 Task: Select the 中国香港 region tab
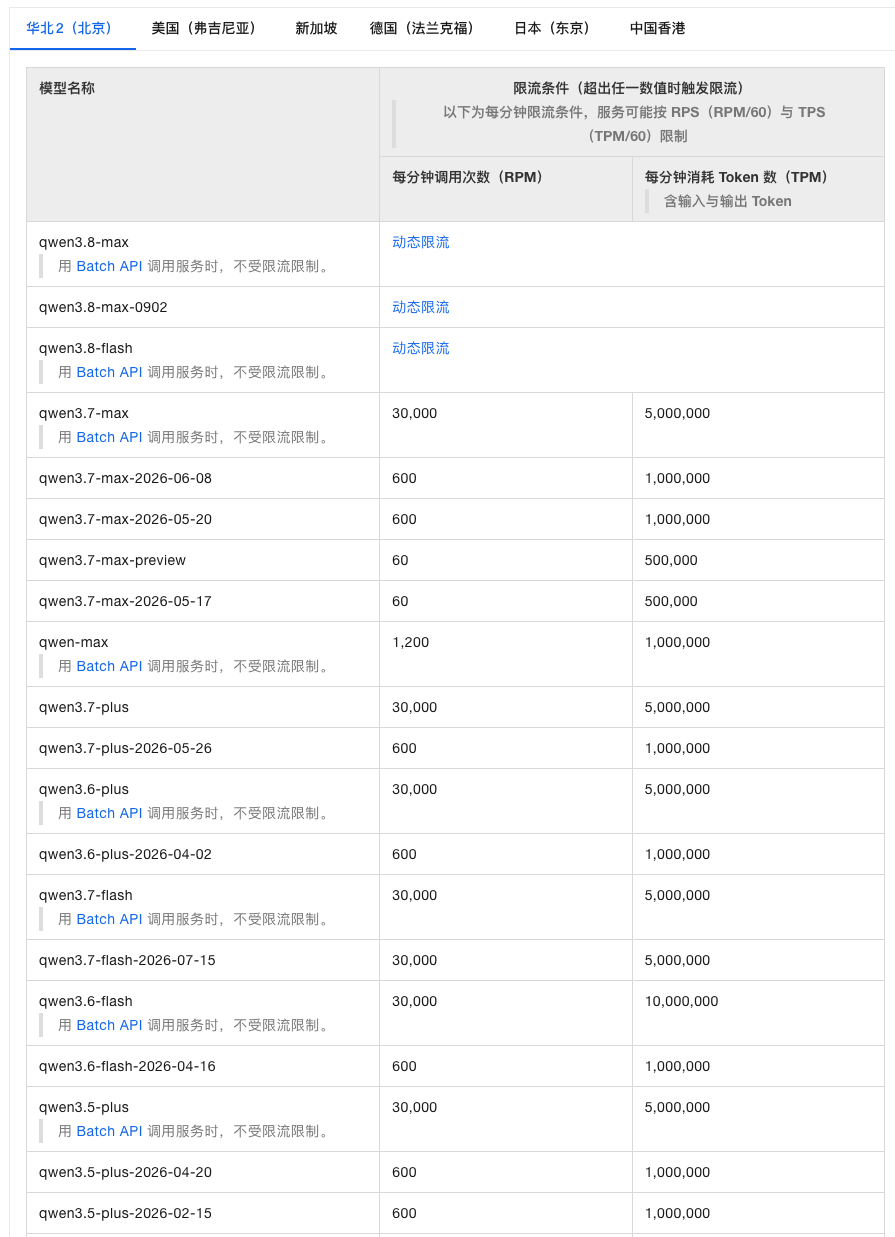(x=658, y=28)
